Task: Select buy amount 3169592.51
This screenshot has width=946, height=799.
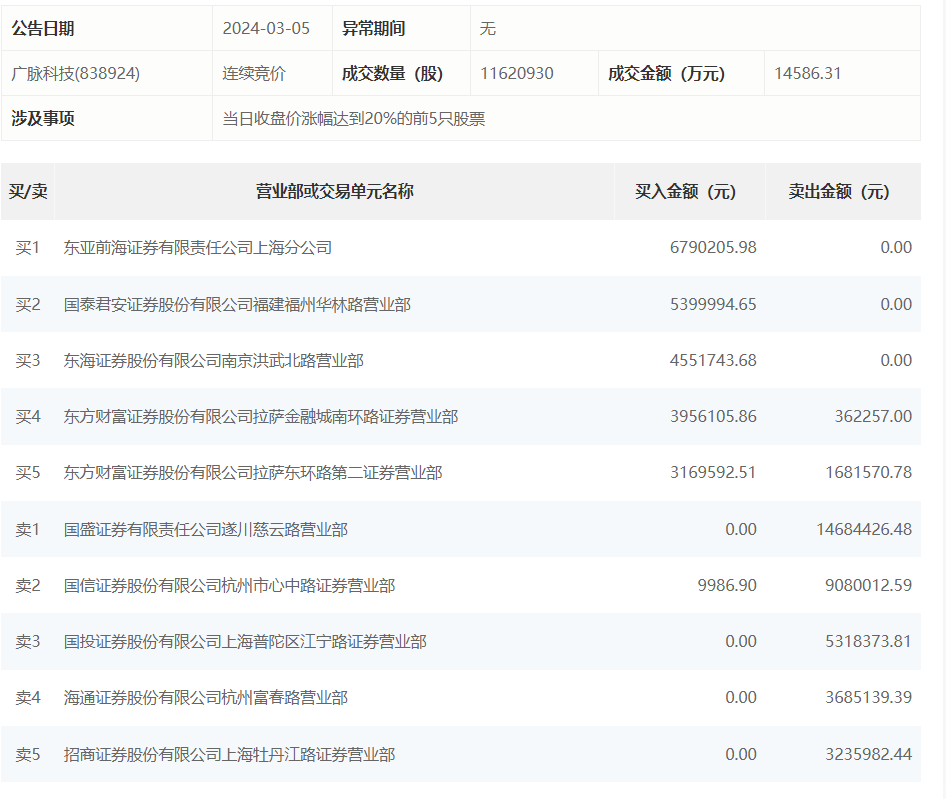Action: point(713,473)
